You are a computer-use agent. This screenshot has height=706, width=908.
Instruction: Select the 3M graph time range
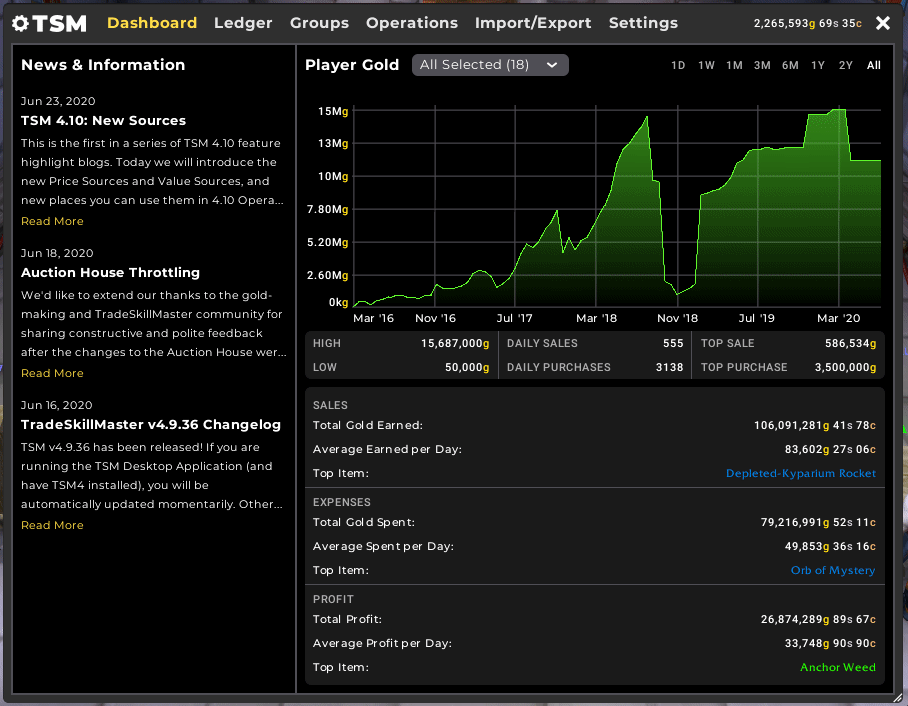click(x=761, y=65)
